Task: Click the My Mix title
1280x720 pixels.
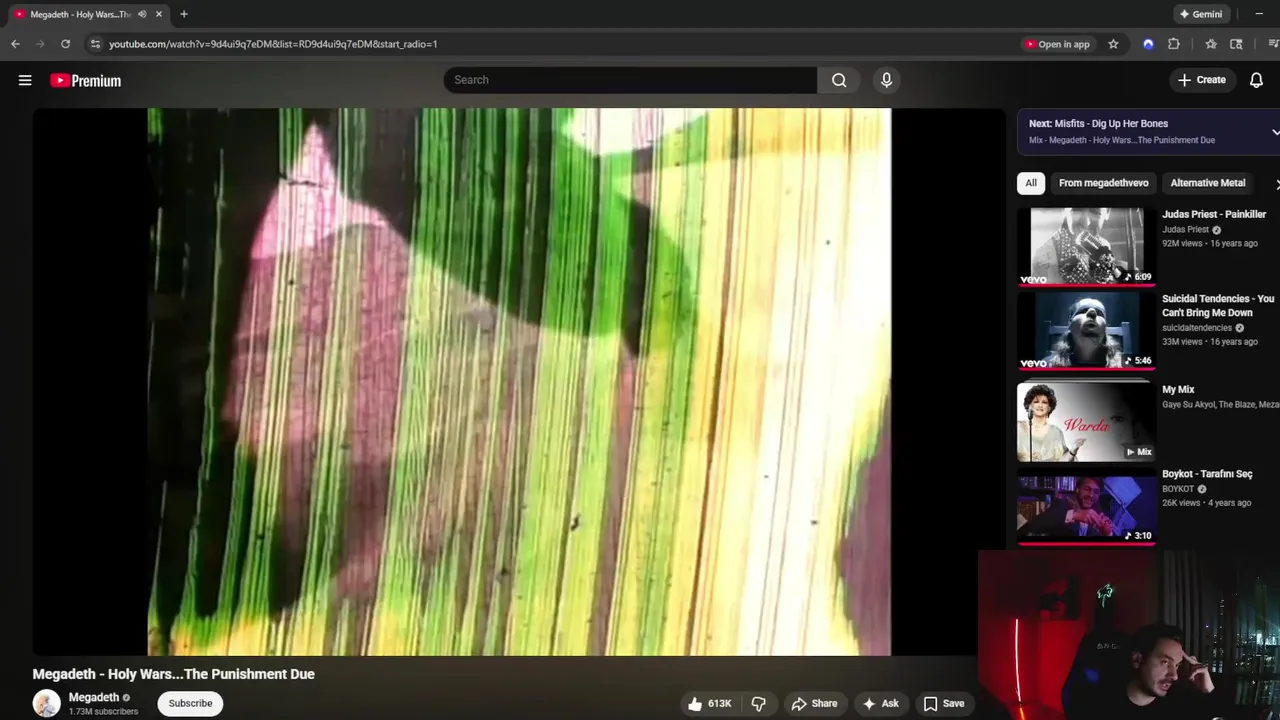Action: (x=1178, y=390)
